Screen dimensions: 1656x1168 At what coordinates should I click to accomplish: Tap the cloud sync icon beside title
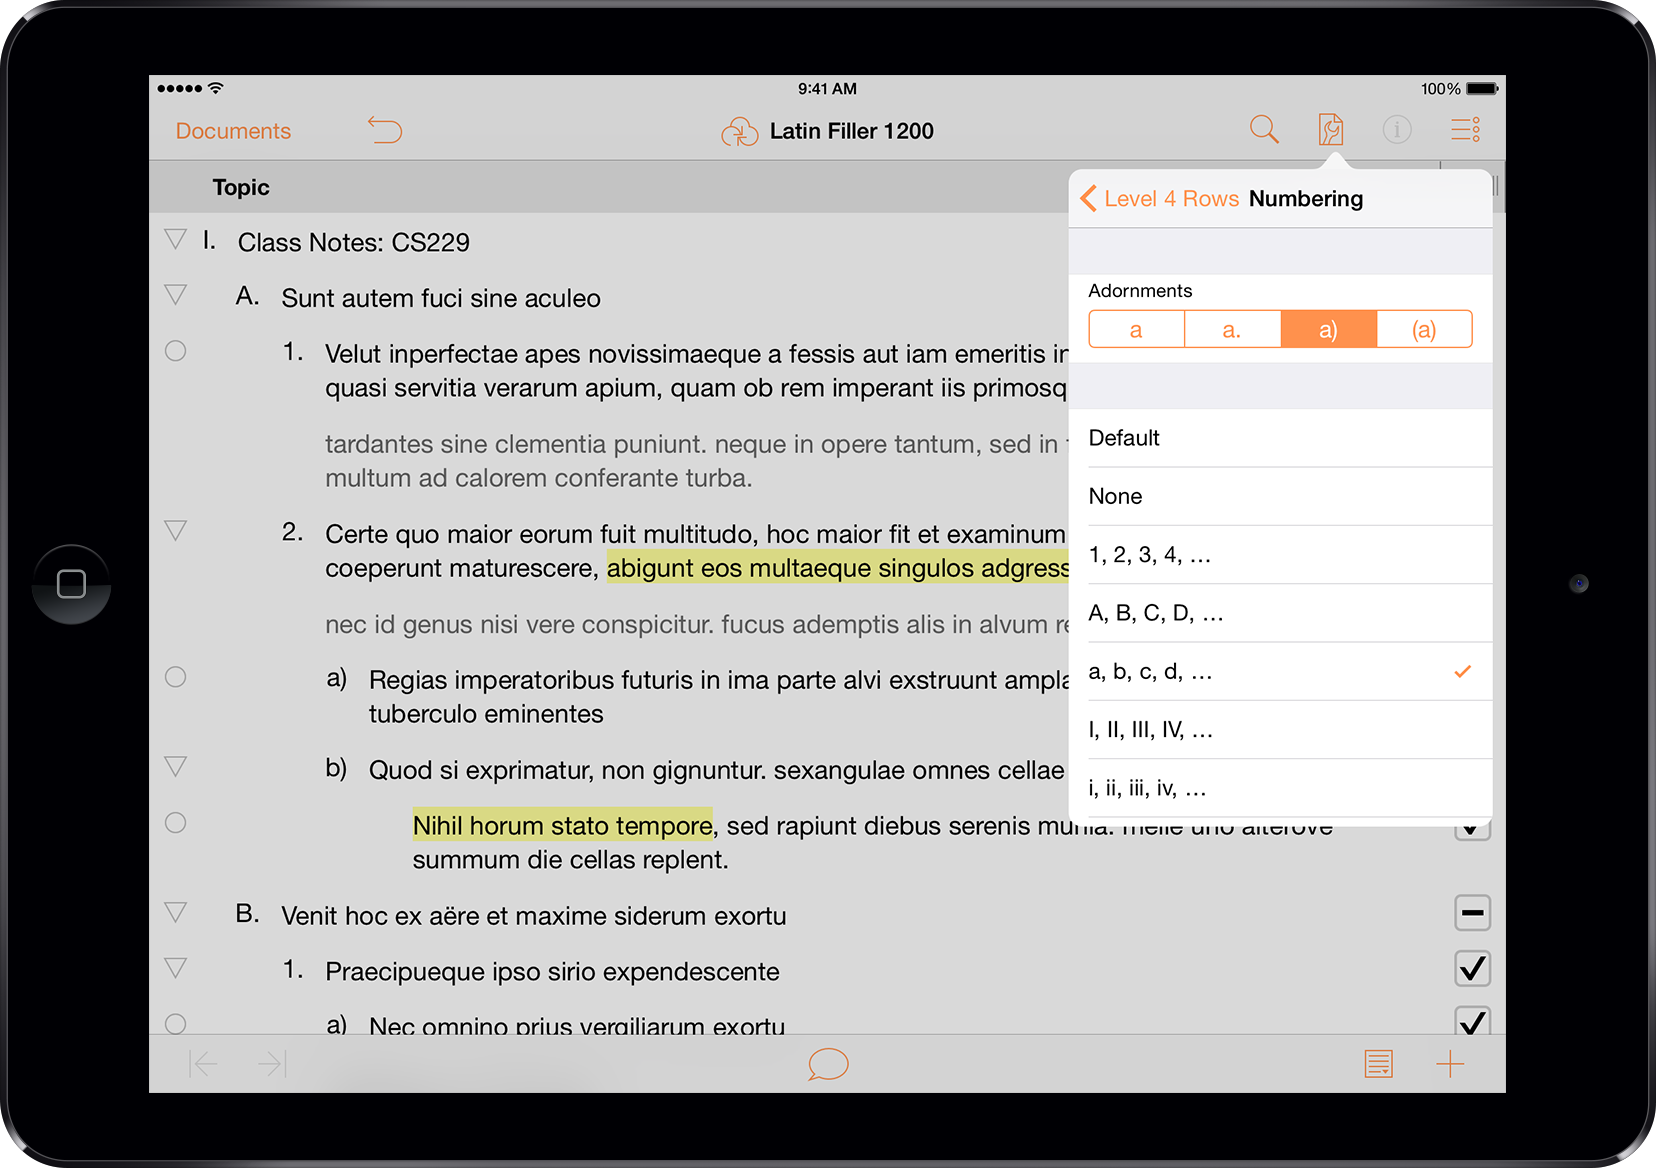point(740,131)
